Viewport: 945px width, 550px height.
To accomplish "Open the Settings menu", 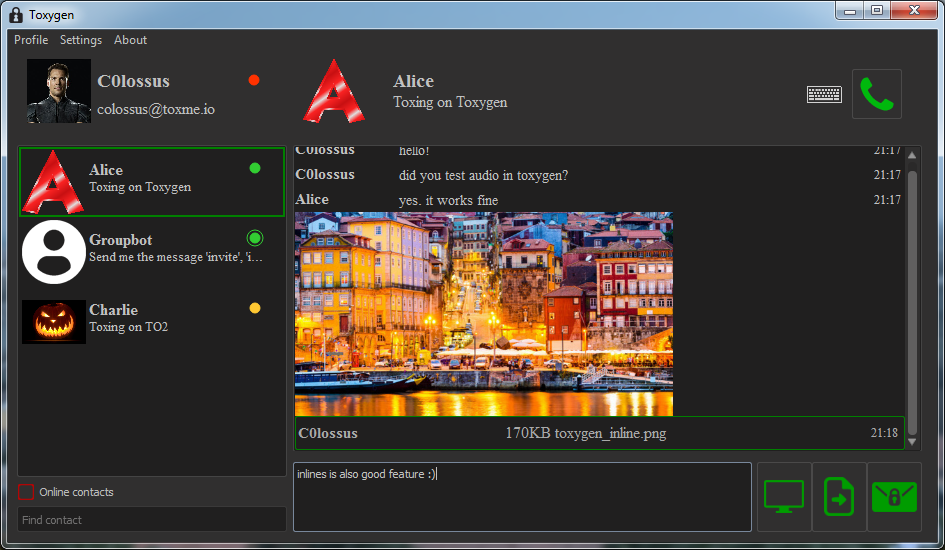I will 81,40.
